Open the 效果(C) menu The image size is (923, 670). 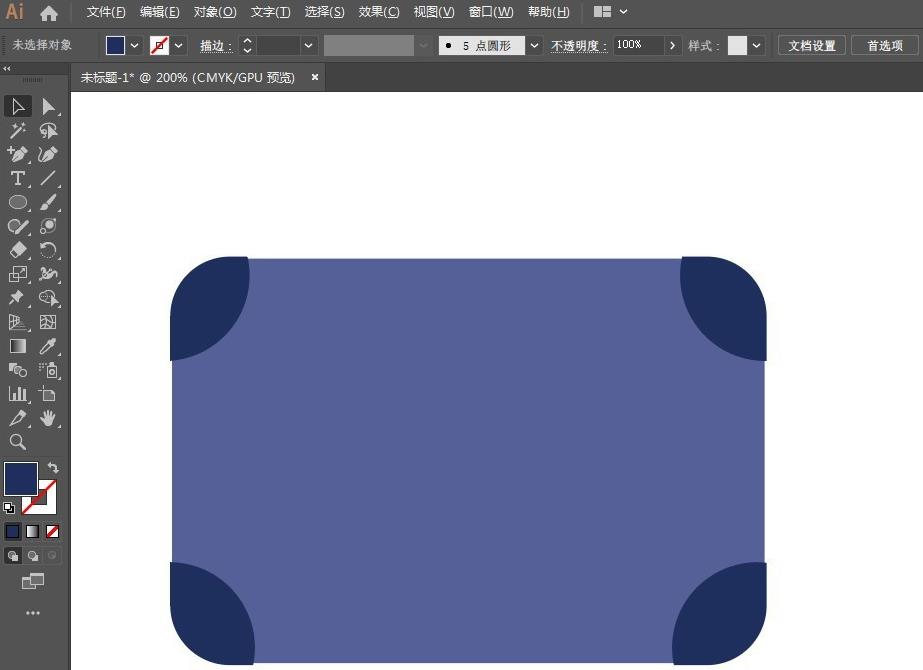click(x=379, y=12)
